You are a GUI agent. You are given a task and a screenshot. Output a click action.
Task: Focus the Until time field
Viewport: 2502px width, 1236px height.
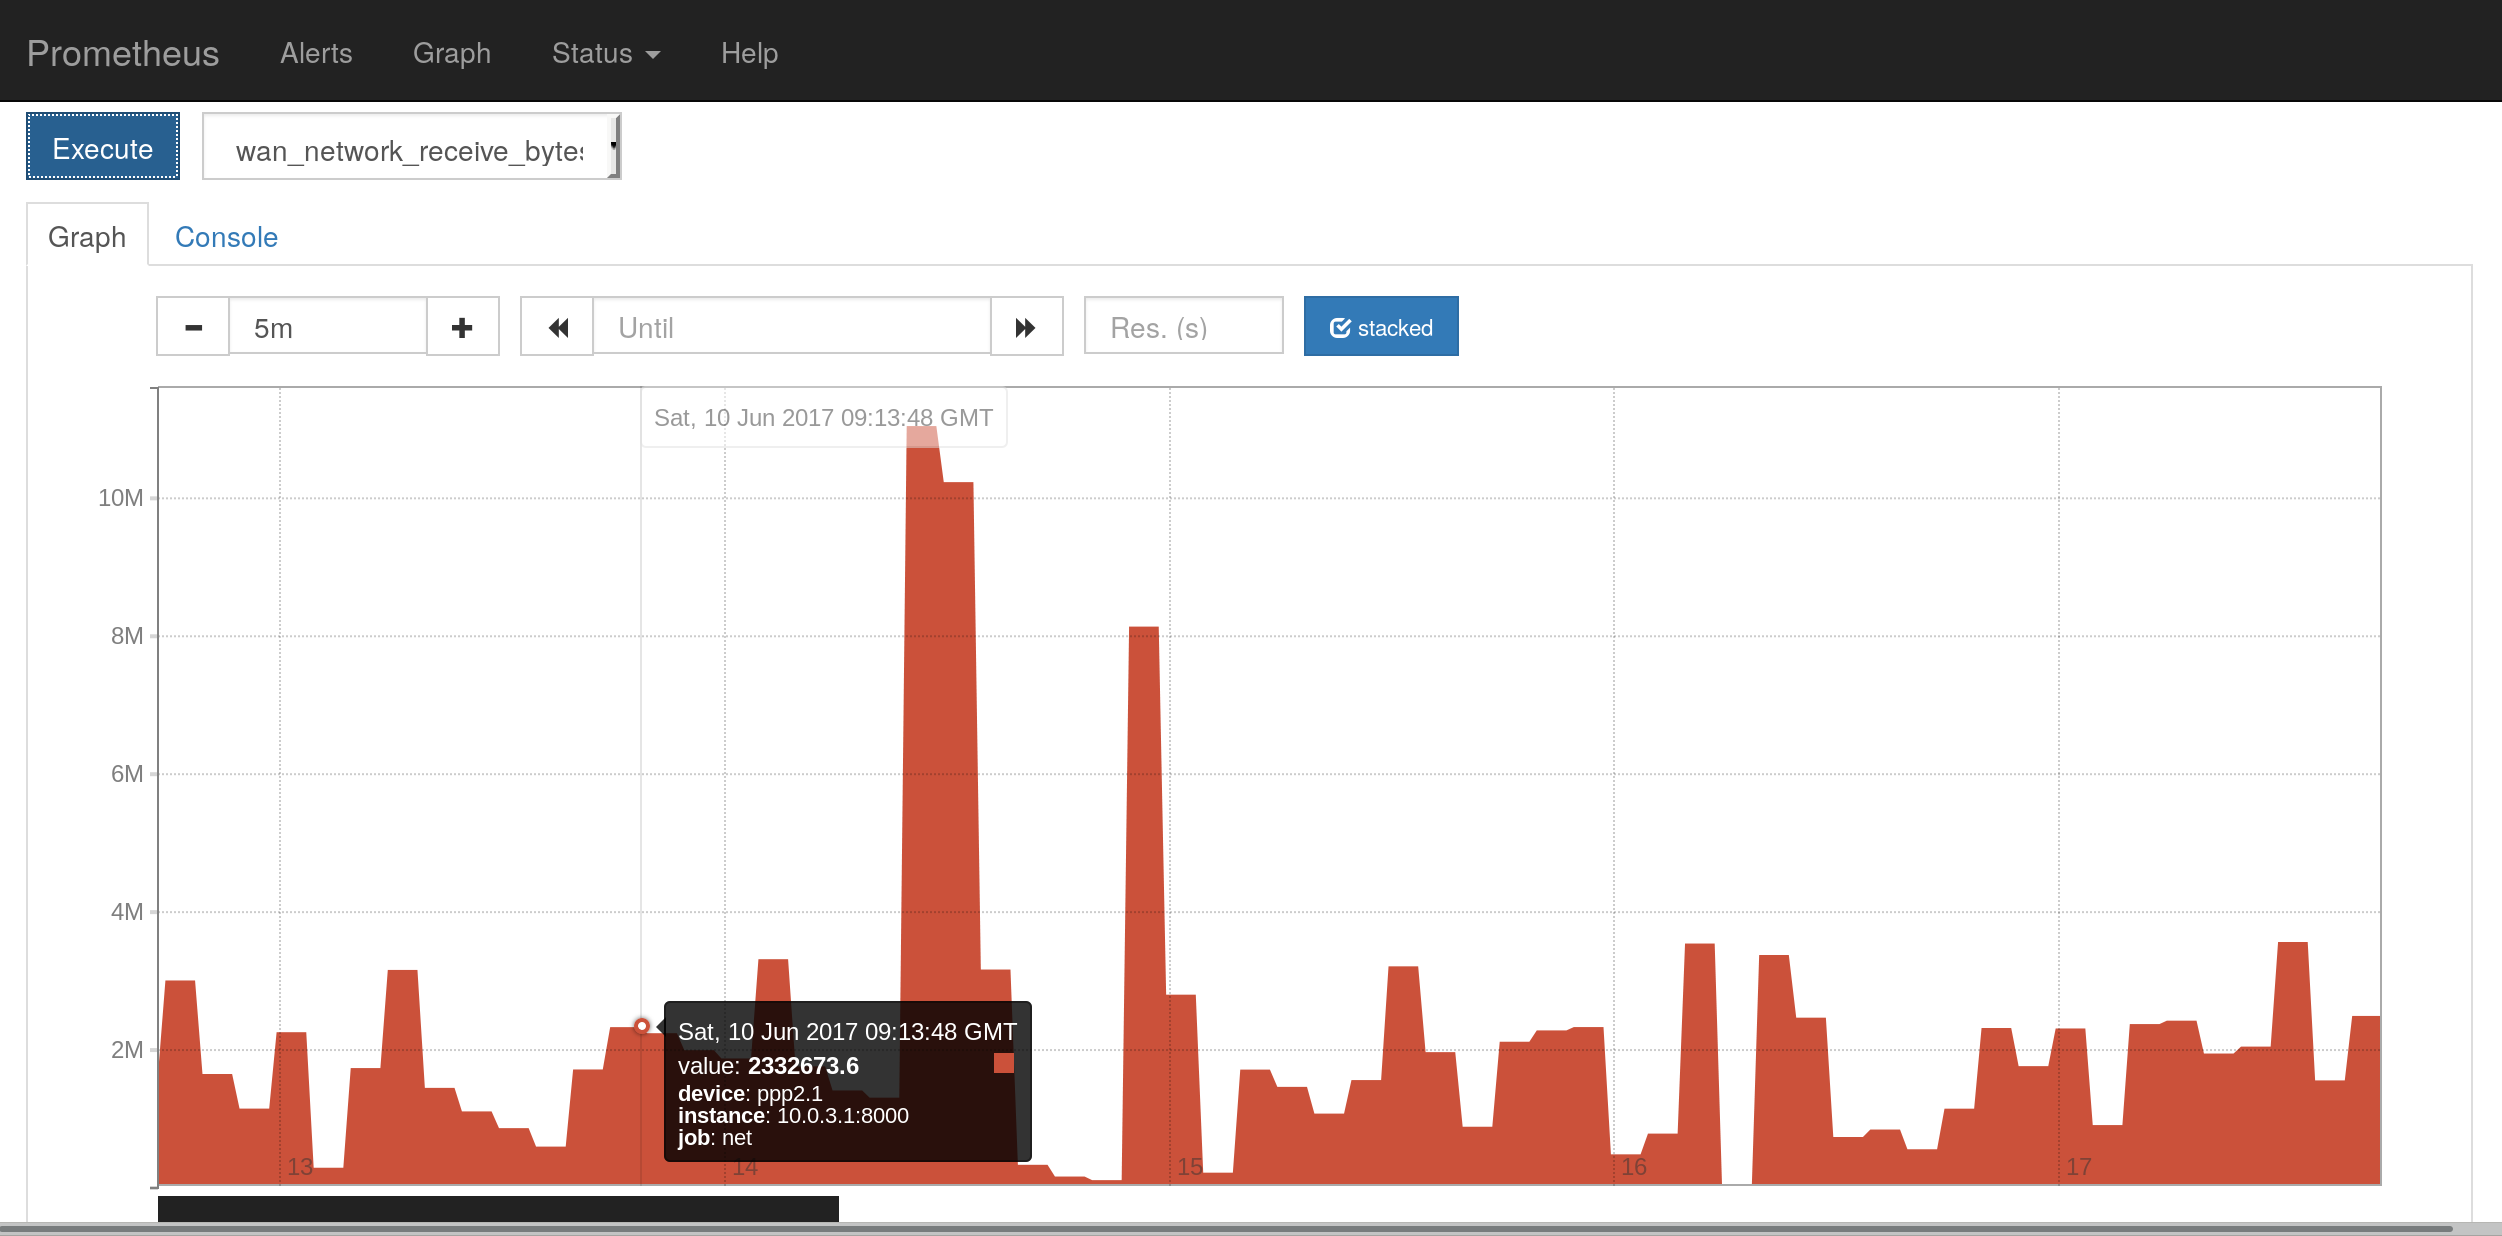point(791,327)
